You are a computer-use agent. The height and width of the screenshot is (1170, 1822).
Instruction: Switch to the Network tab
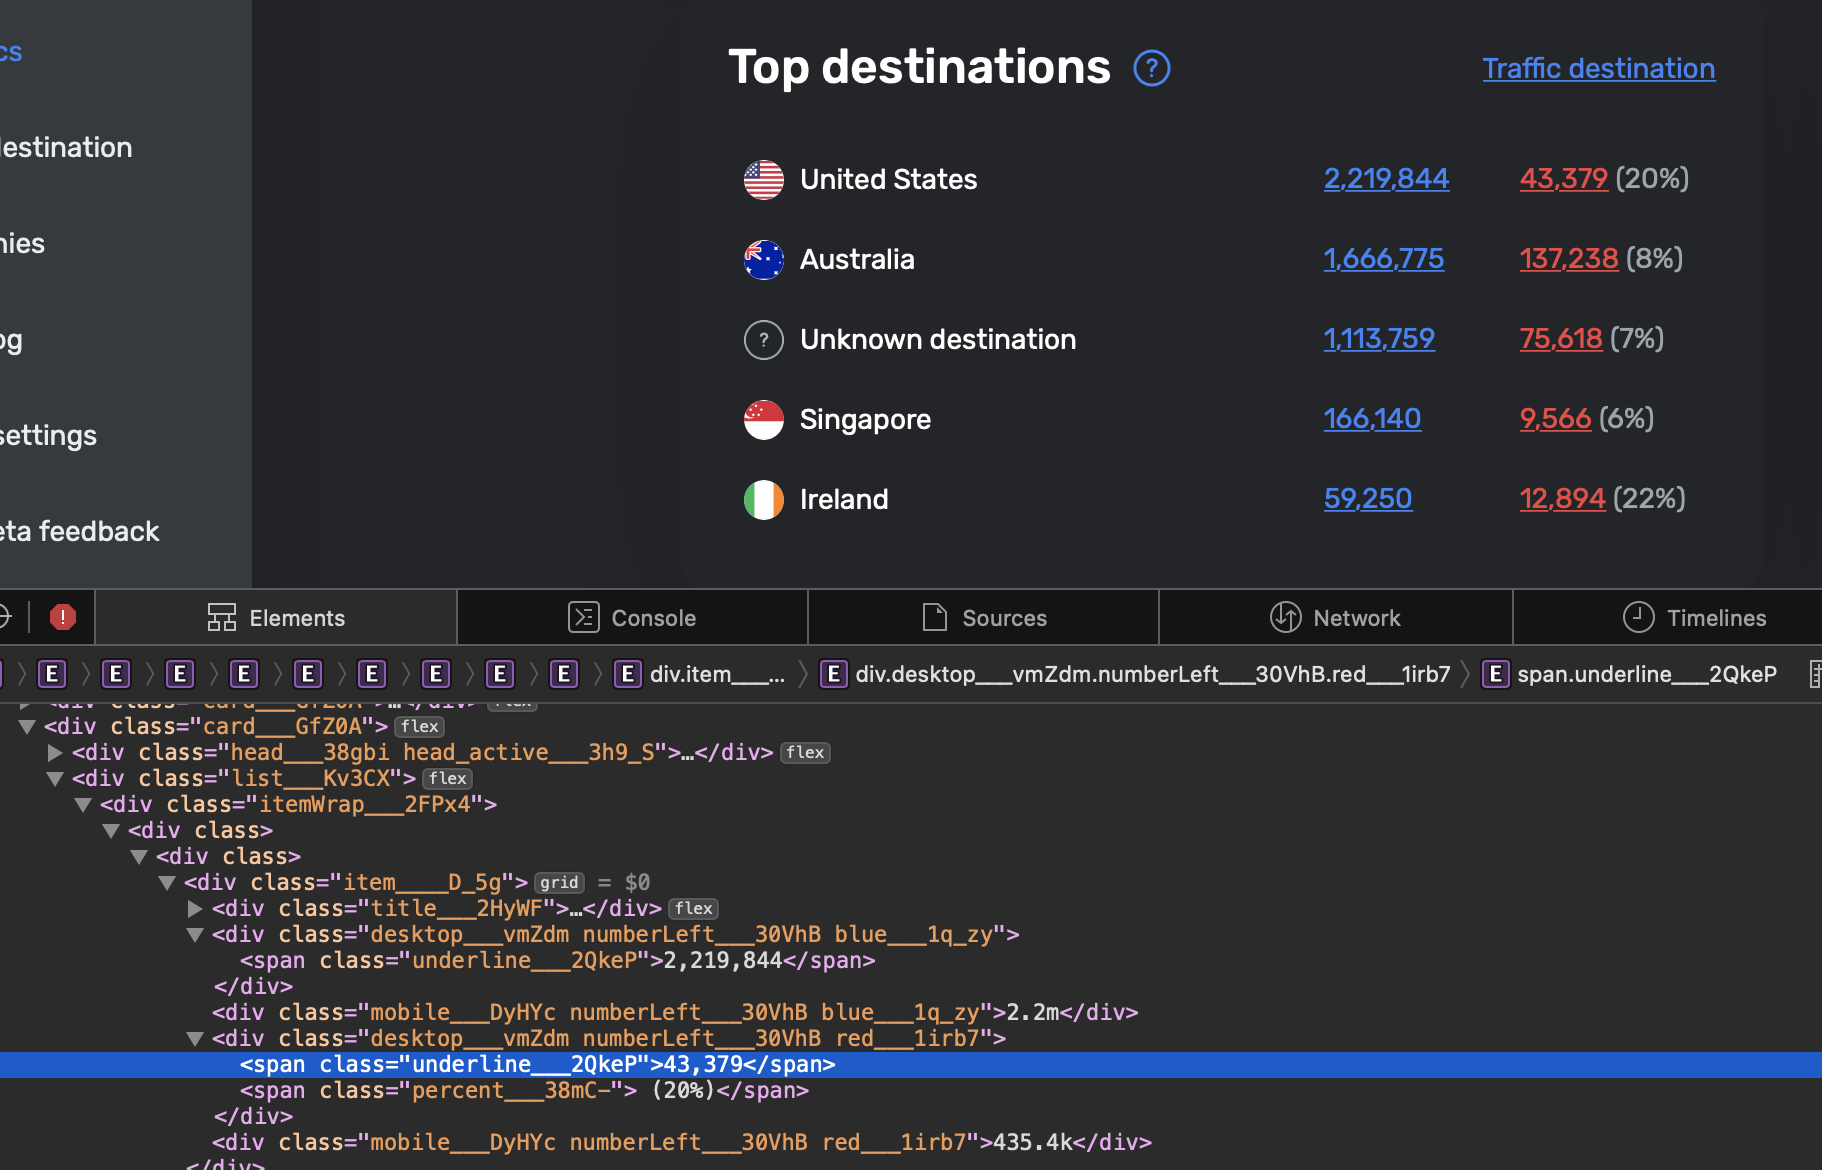[x=1335, y=617]
